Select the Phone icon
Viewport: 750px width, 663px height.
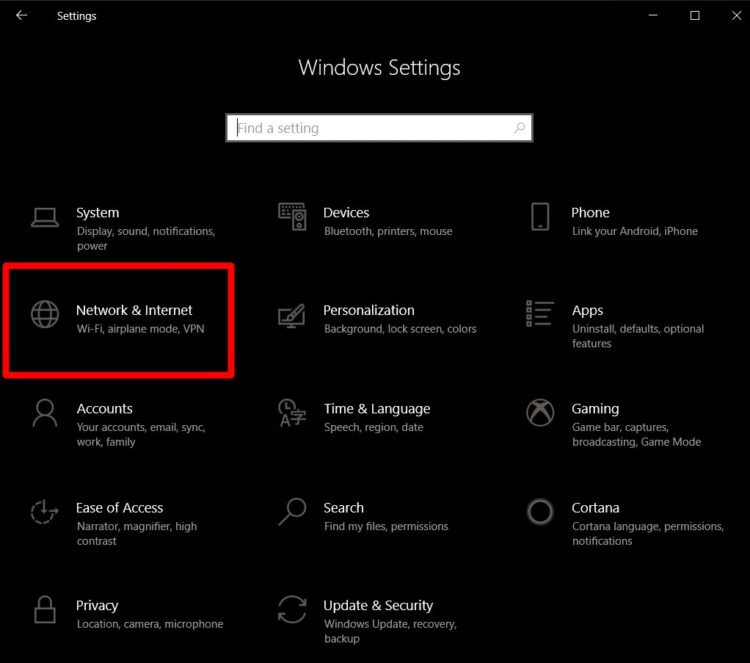(x=540, y=217)
